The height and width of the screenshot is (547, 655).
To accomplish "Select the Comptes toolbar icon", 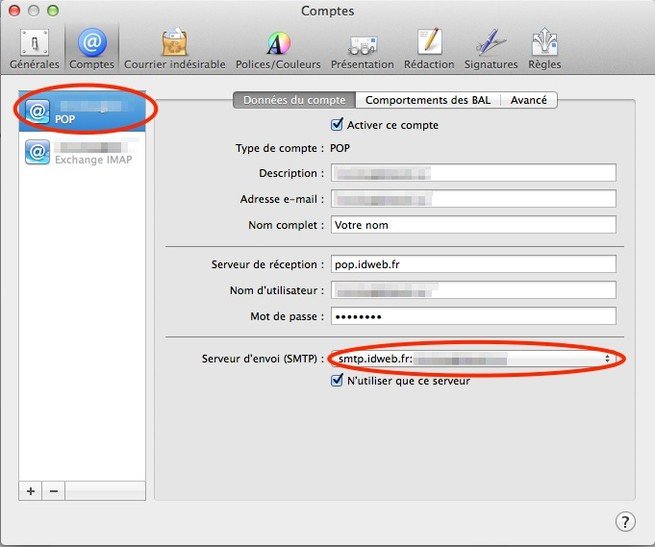I will [x=91, y=48].
